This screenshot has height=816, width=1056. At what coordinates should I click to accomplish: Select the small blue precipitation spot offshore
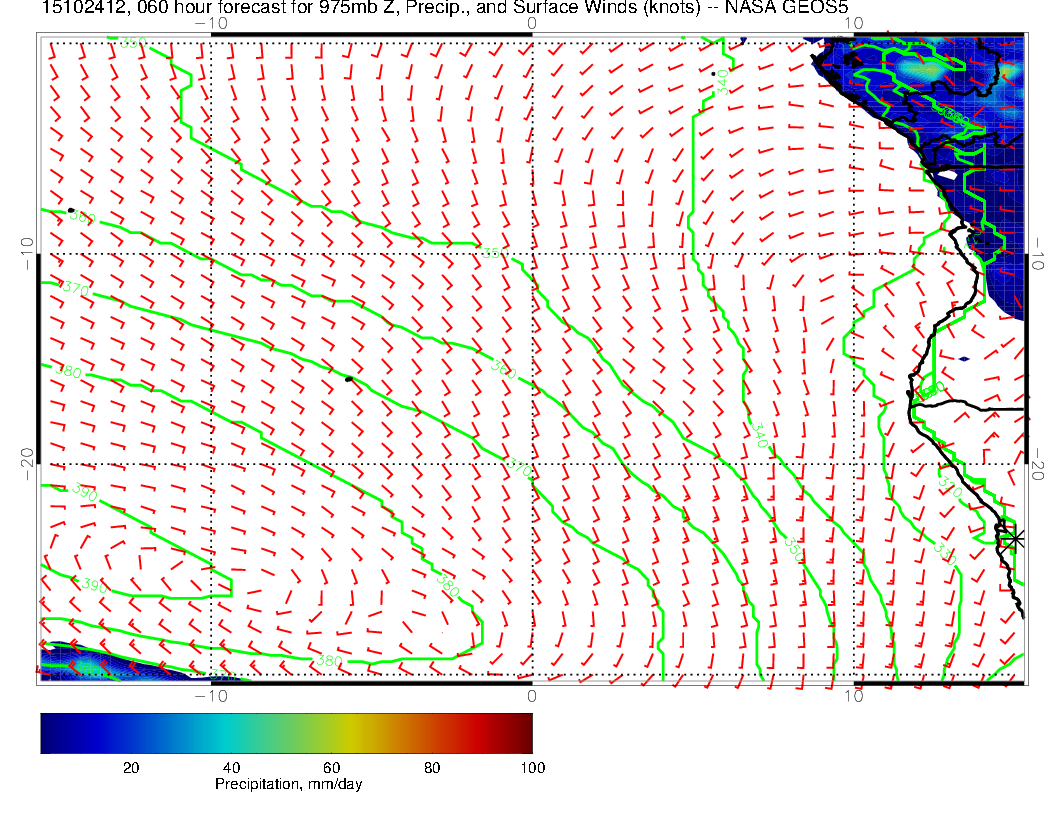(963, 359)
